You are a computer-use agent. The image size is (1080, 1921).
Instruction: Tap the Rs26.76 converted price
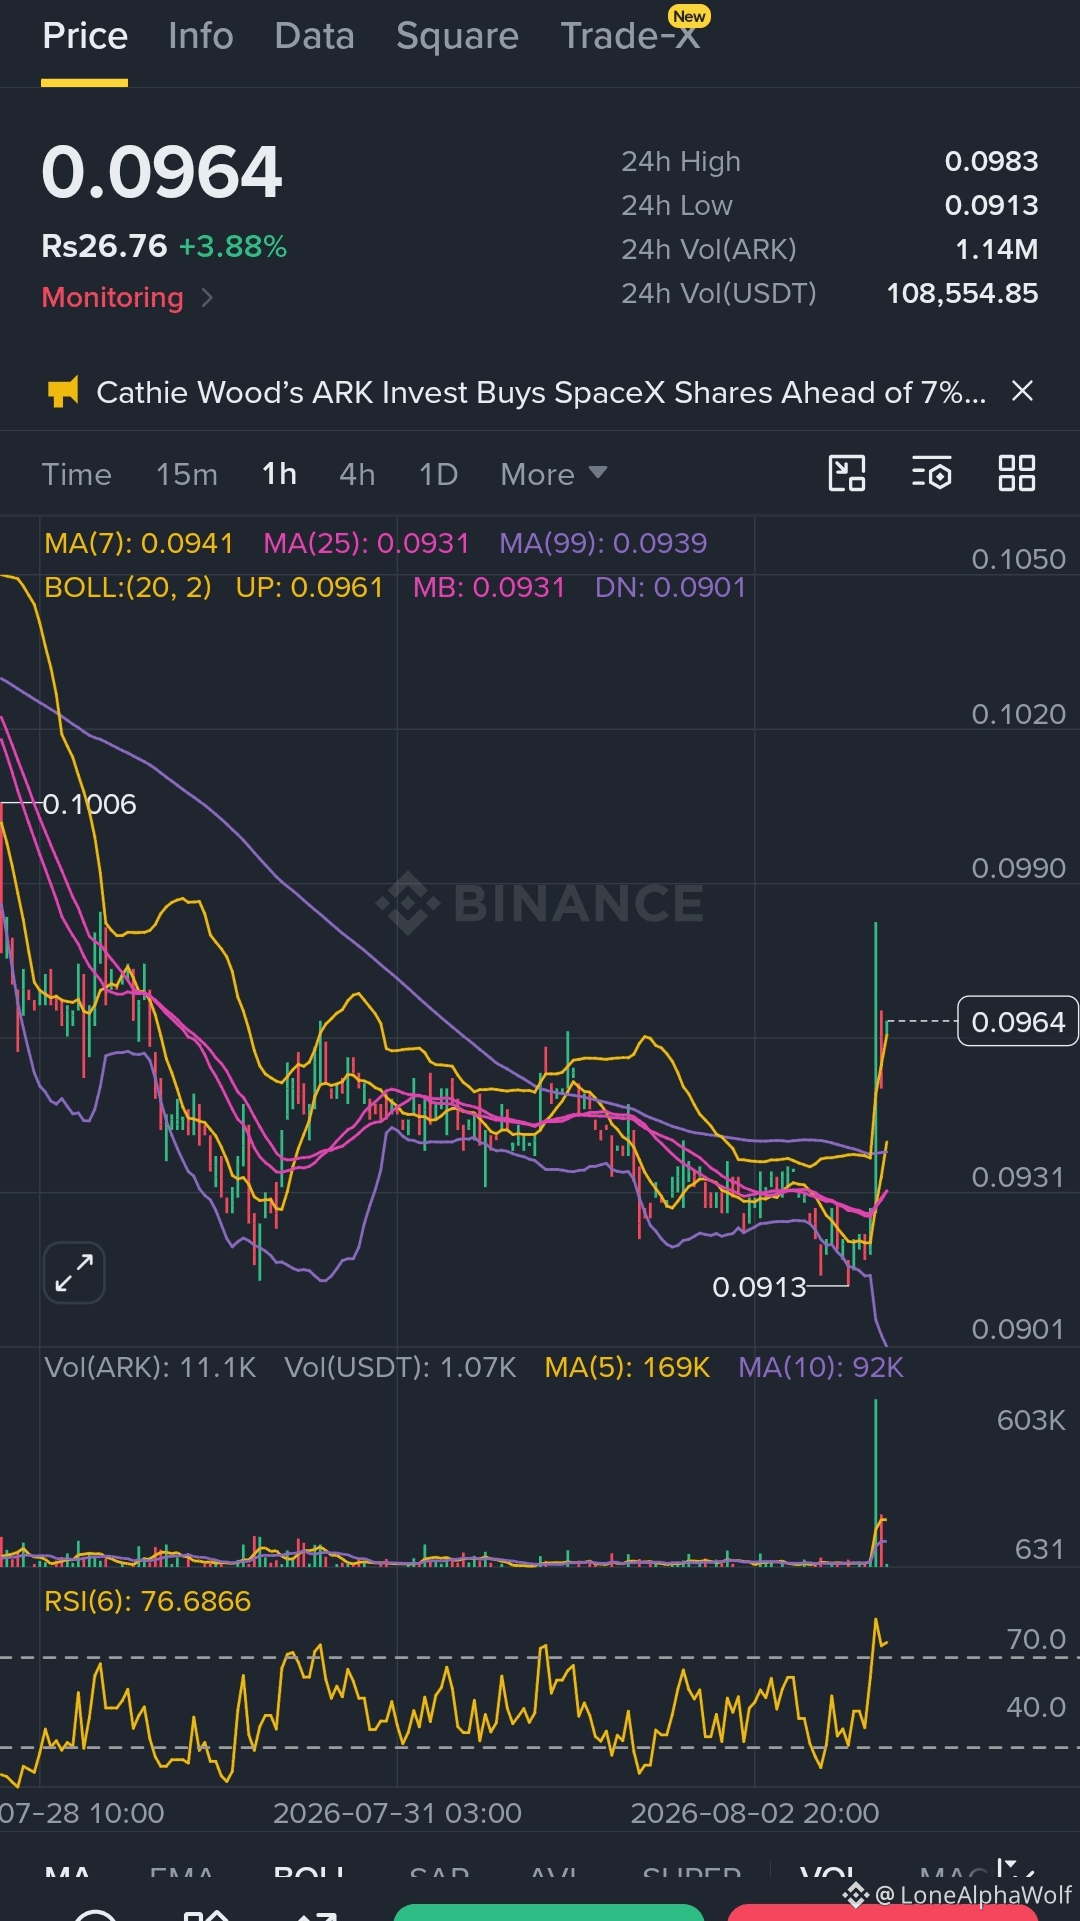point(104,246)
